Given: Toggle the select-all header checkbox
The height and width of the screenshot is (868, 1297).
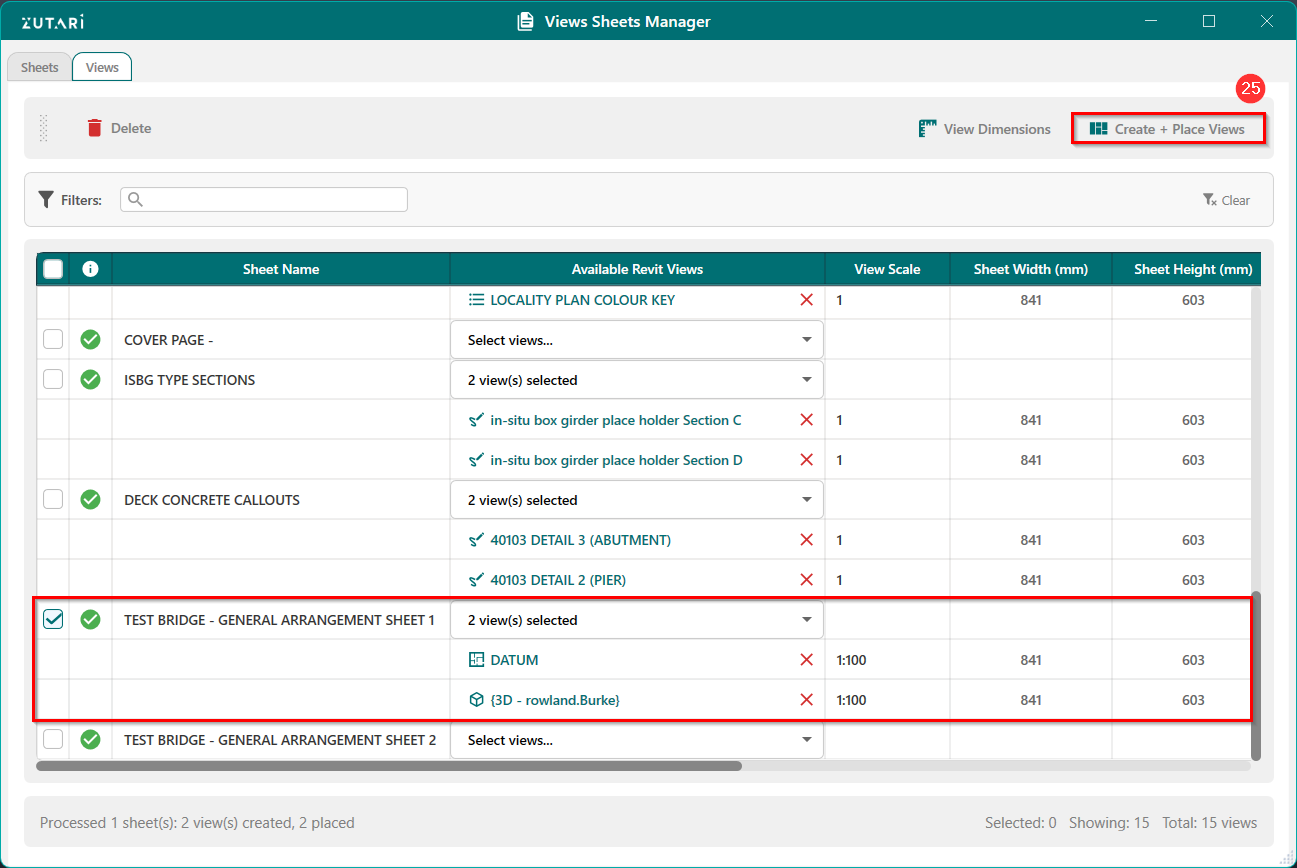Looking at the screenshot, I should (53, 269).
